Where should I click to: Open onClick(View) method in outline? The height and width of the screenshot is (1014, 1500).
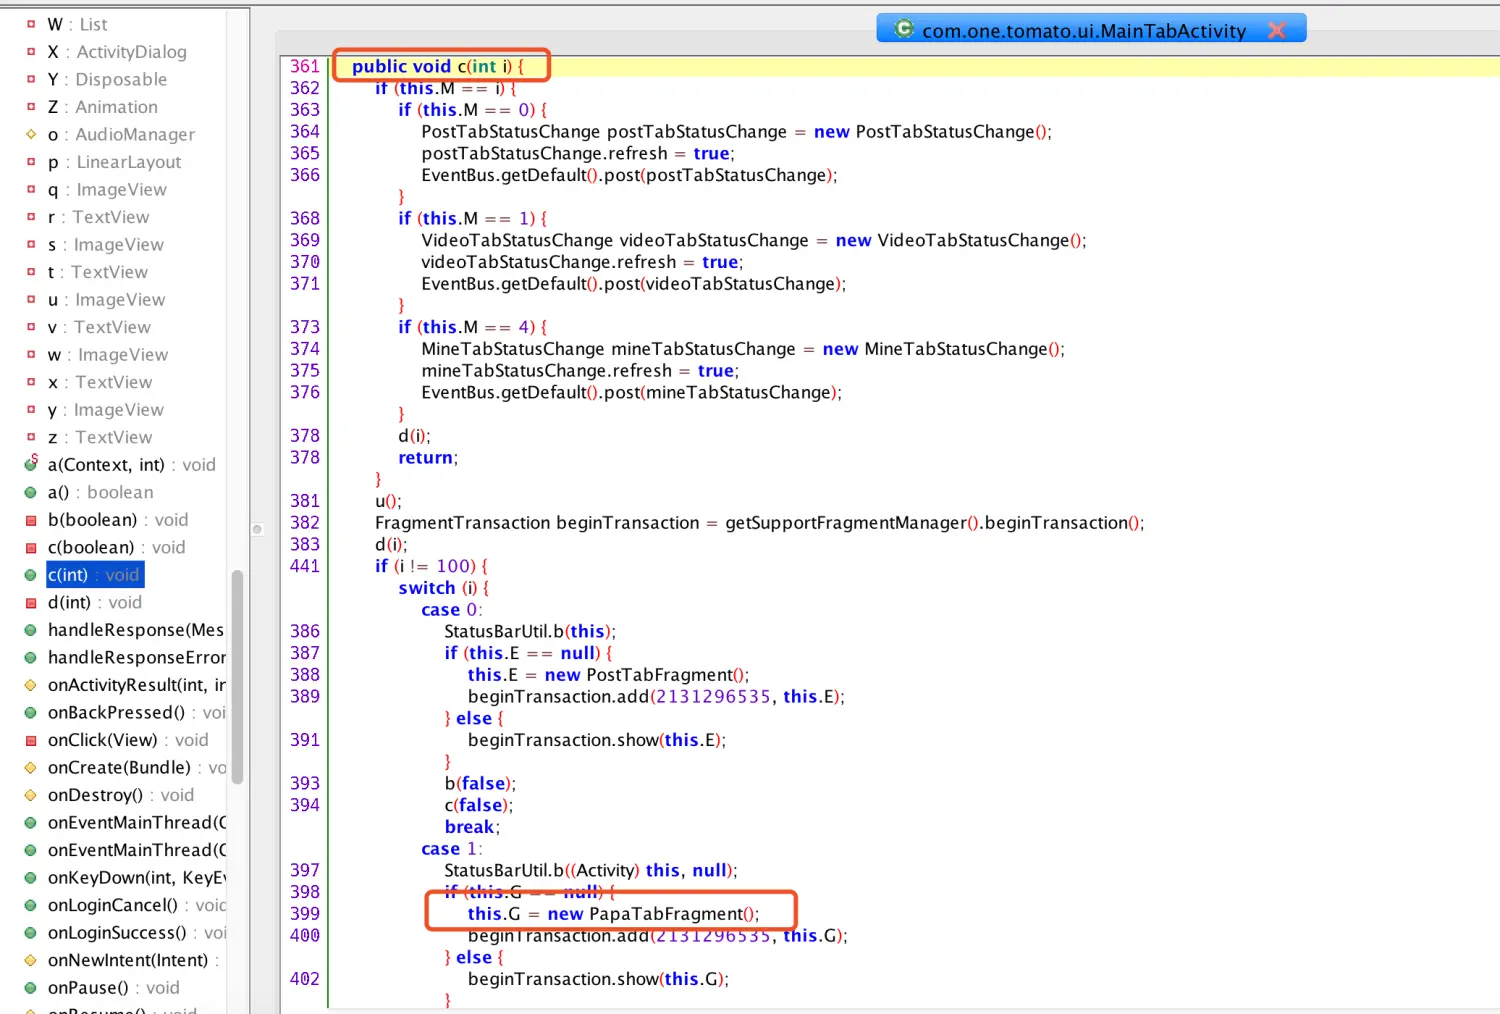pyautogui.click(x=128, y=739)
